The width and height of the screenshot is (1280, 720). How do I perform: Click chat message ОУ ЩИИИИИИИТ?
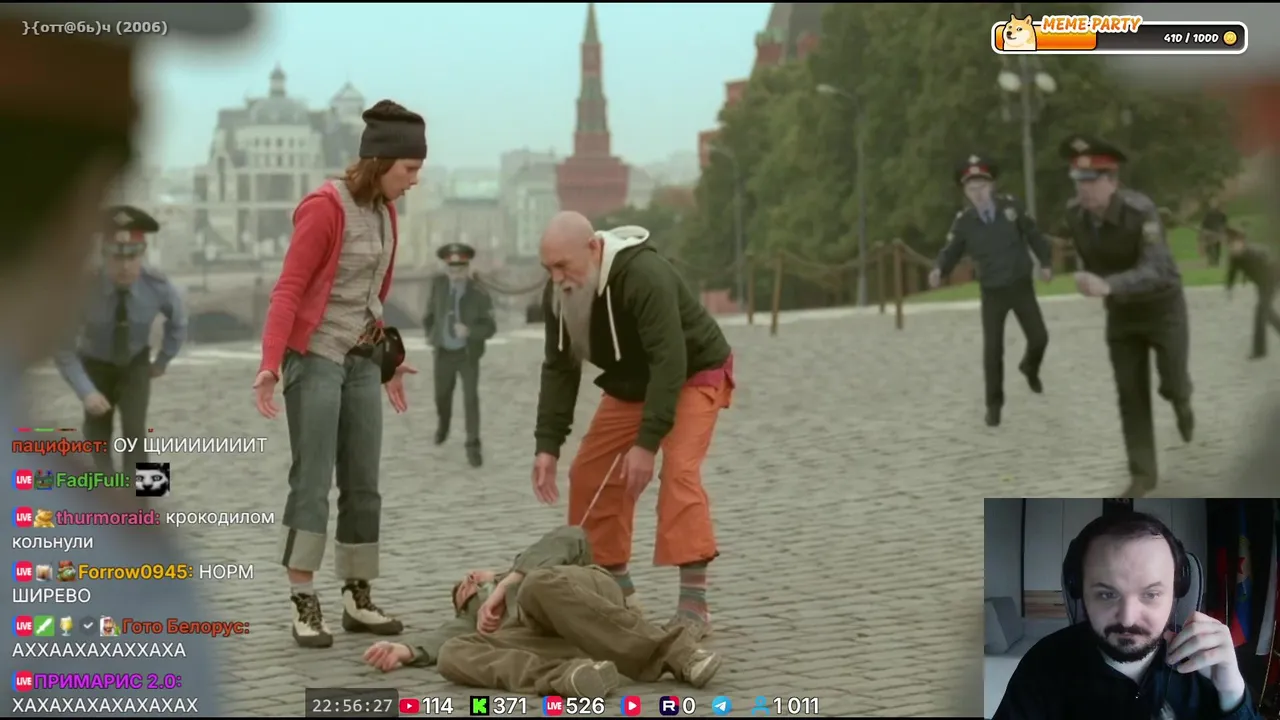coord(190,445)
